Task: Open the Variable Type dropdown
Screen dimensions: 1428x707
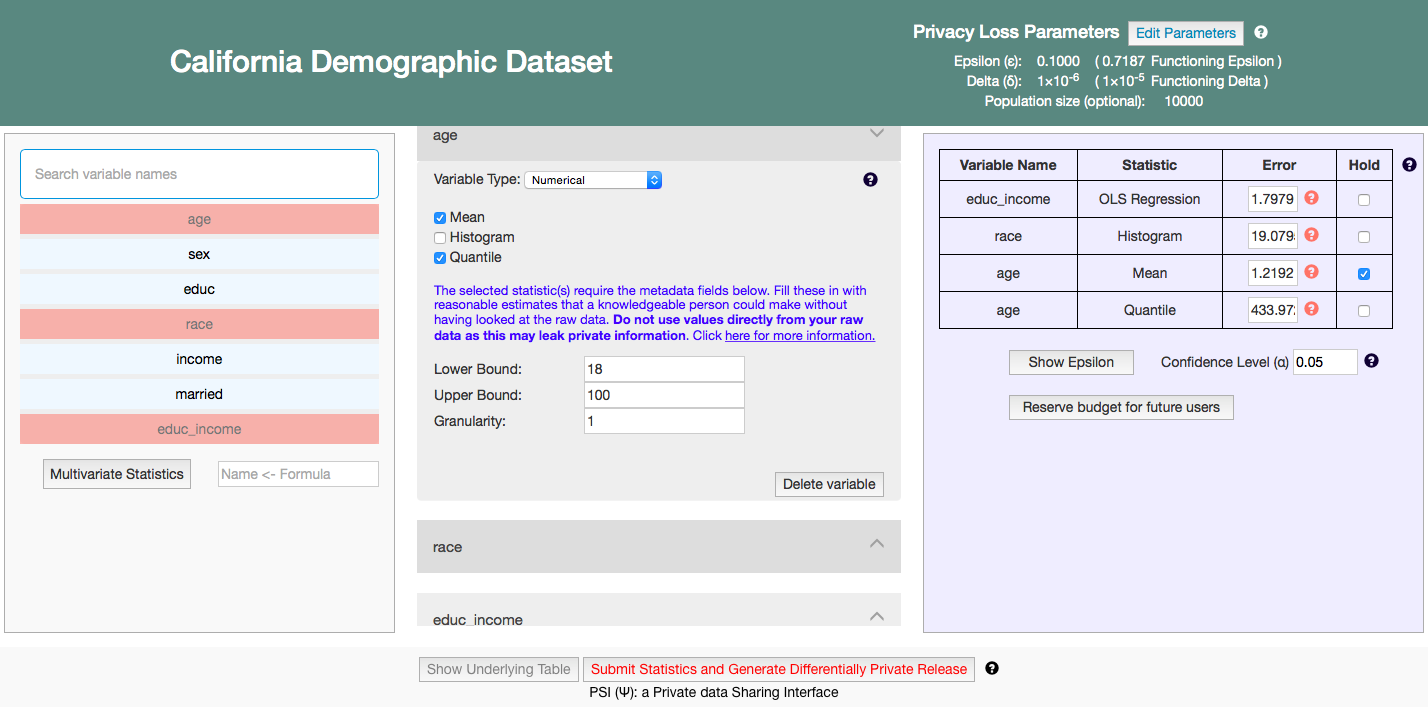Action: pyautogui.click(x=593, y=180)
